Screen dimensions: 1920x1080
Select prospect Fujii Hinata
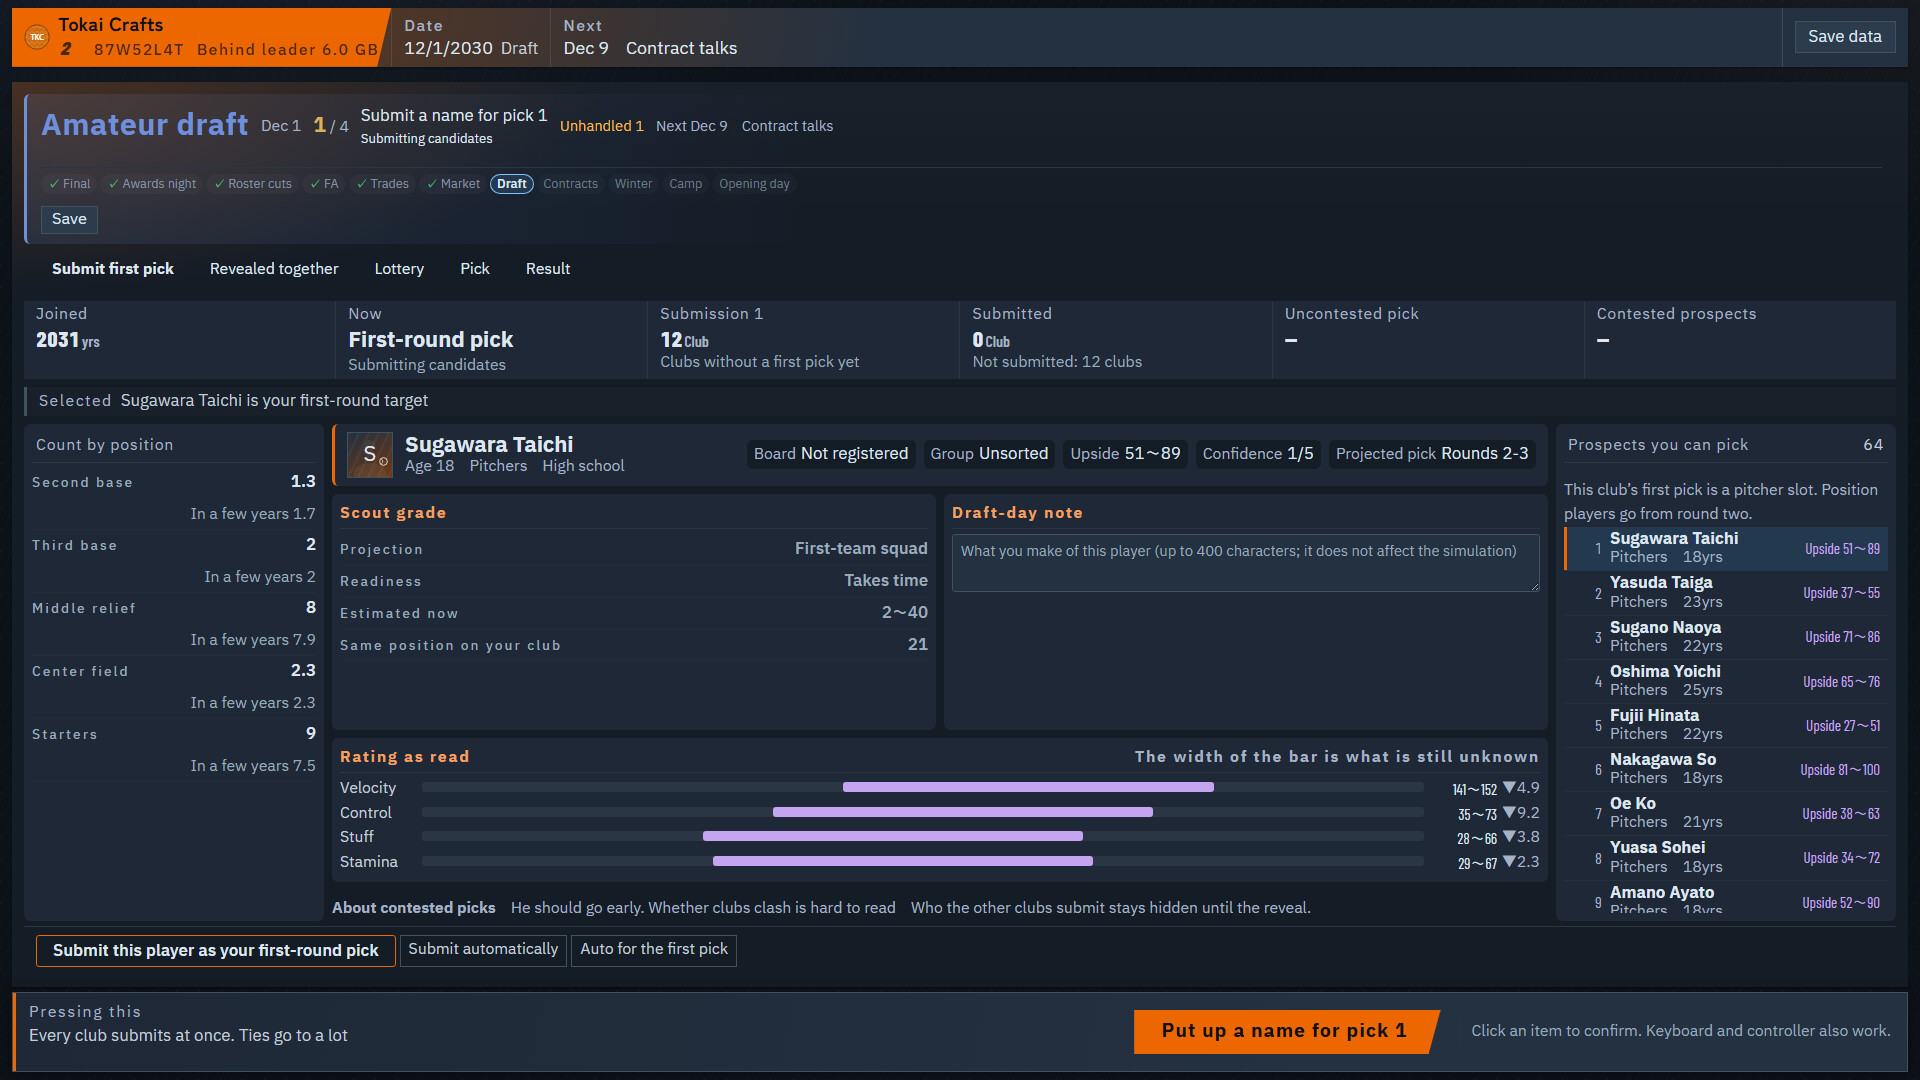pos(1726,725)
